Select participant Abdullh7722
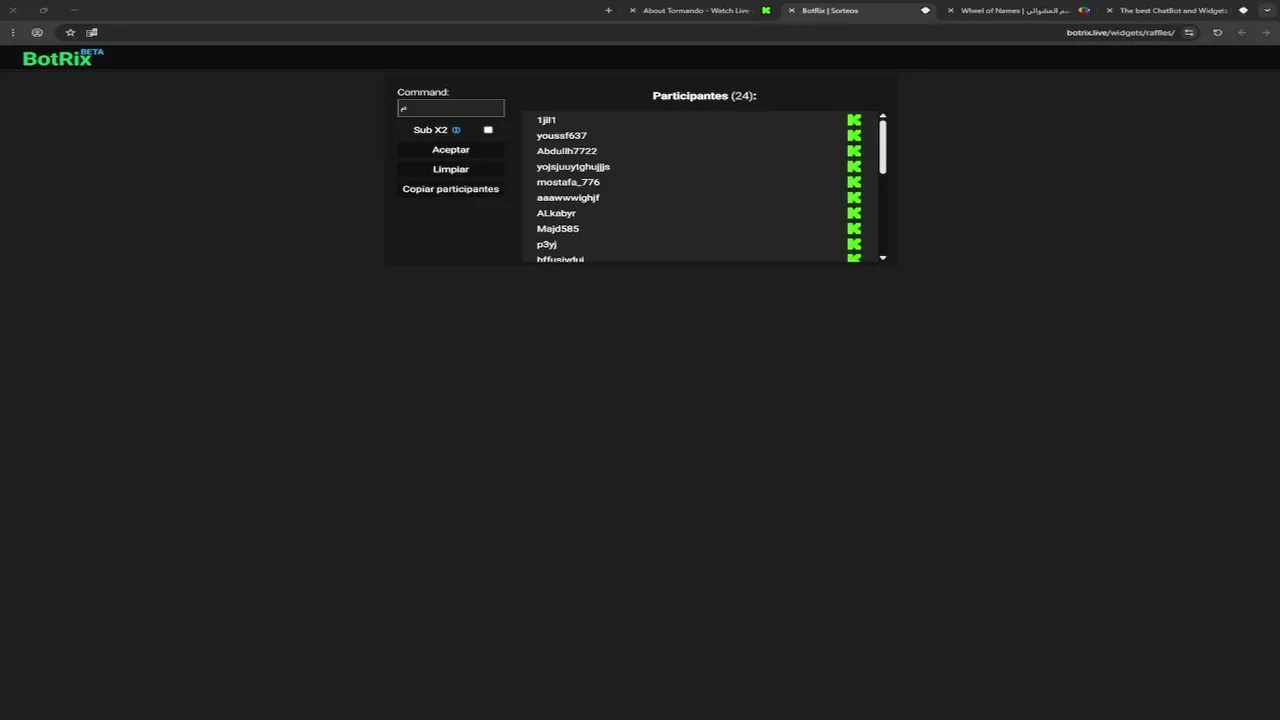Image resolution: width=1280 pixels, height=720 pixels. (567, 151)
